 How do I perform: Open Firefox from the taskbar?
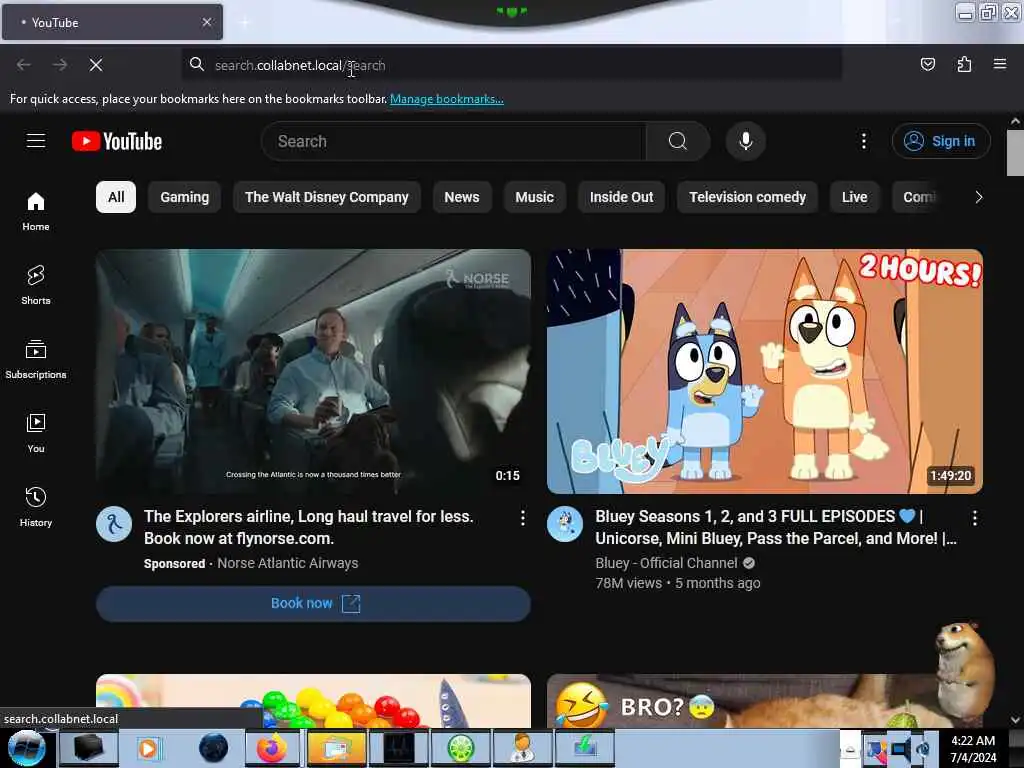(272, 748)
